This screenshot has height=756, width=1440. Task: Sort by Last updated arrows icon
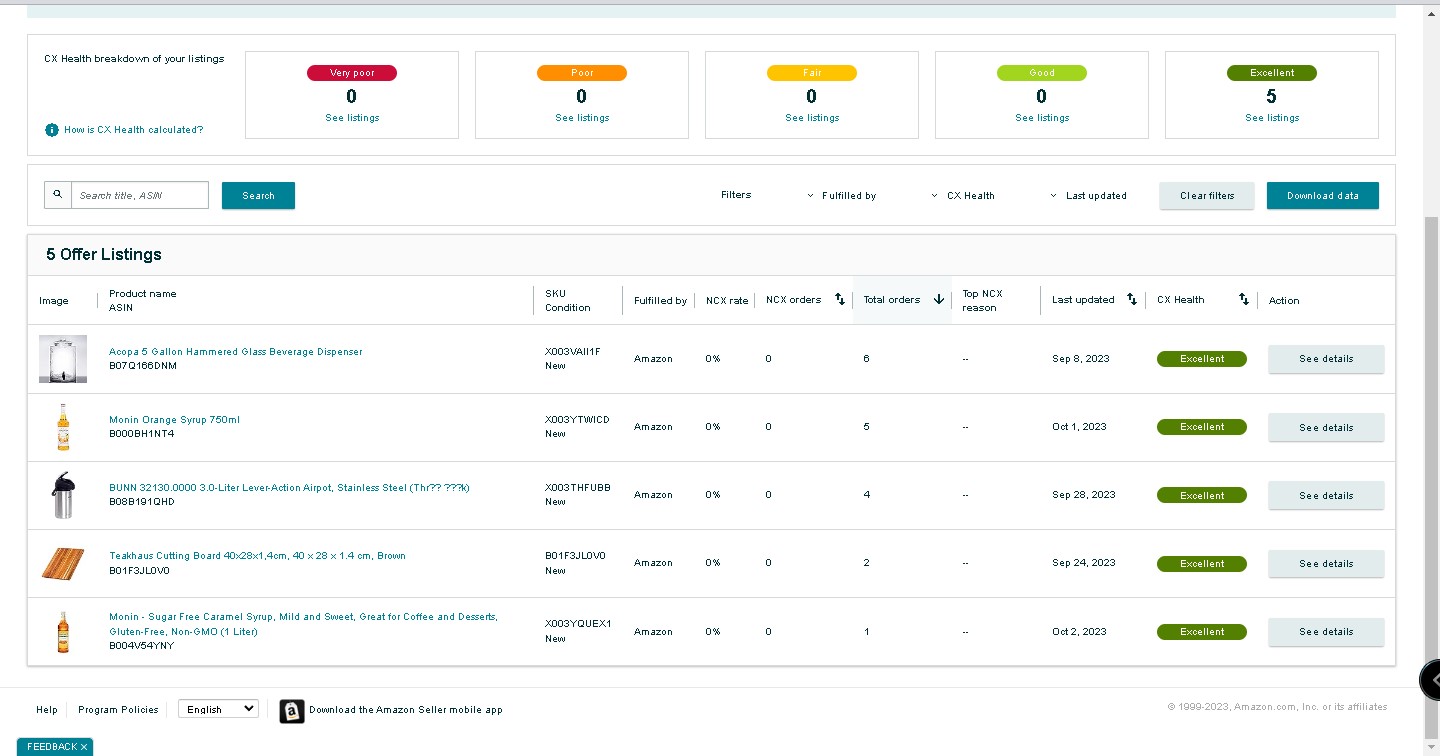point(1132,300)
